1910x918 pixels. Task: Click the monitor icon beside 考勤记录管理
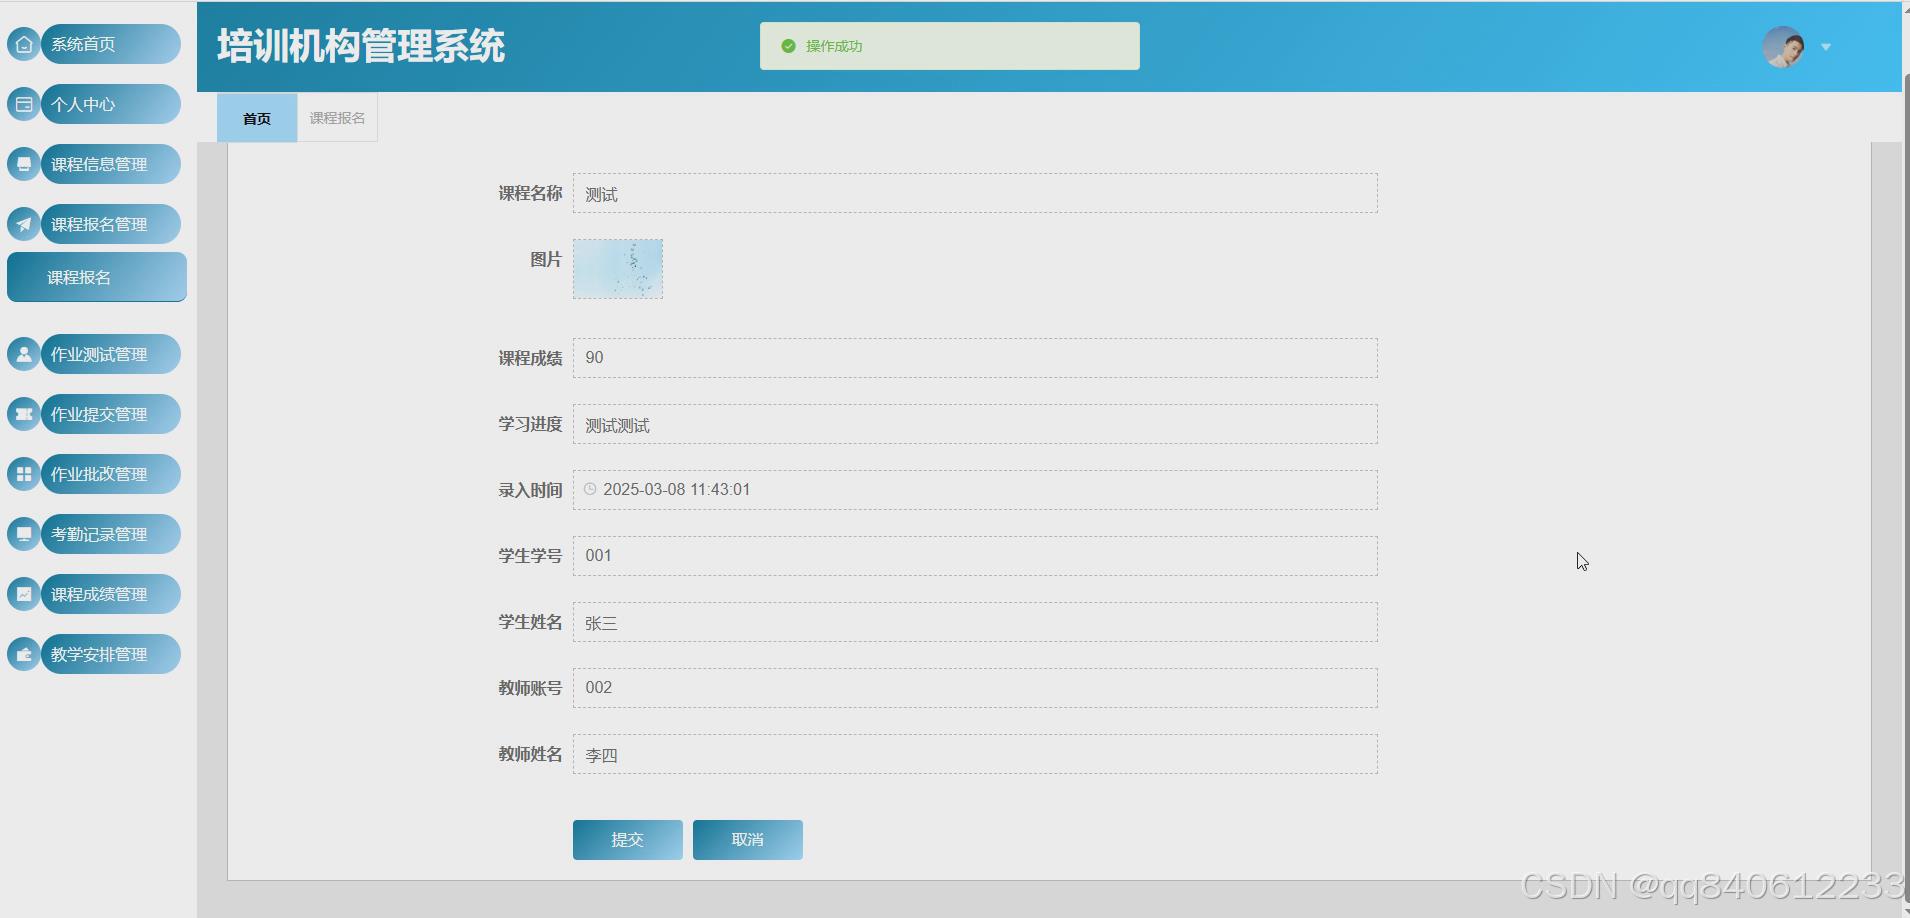click(24, 534)
